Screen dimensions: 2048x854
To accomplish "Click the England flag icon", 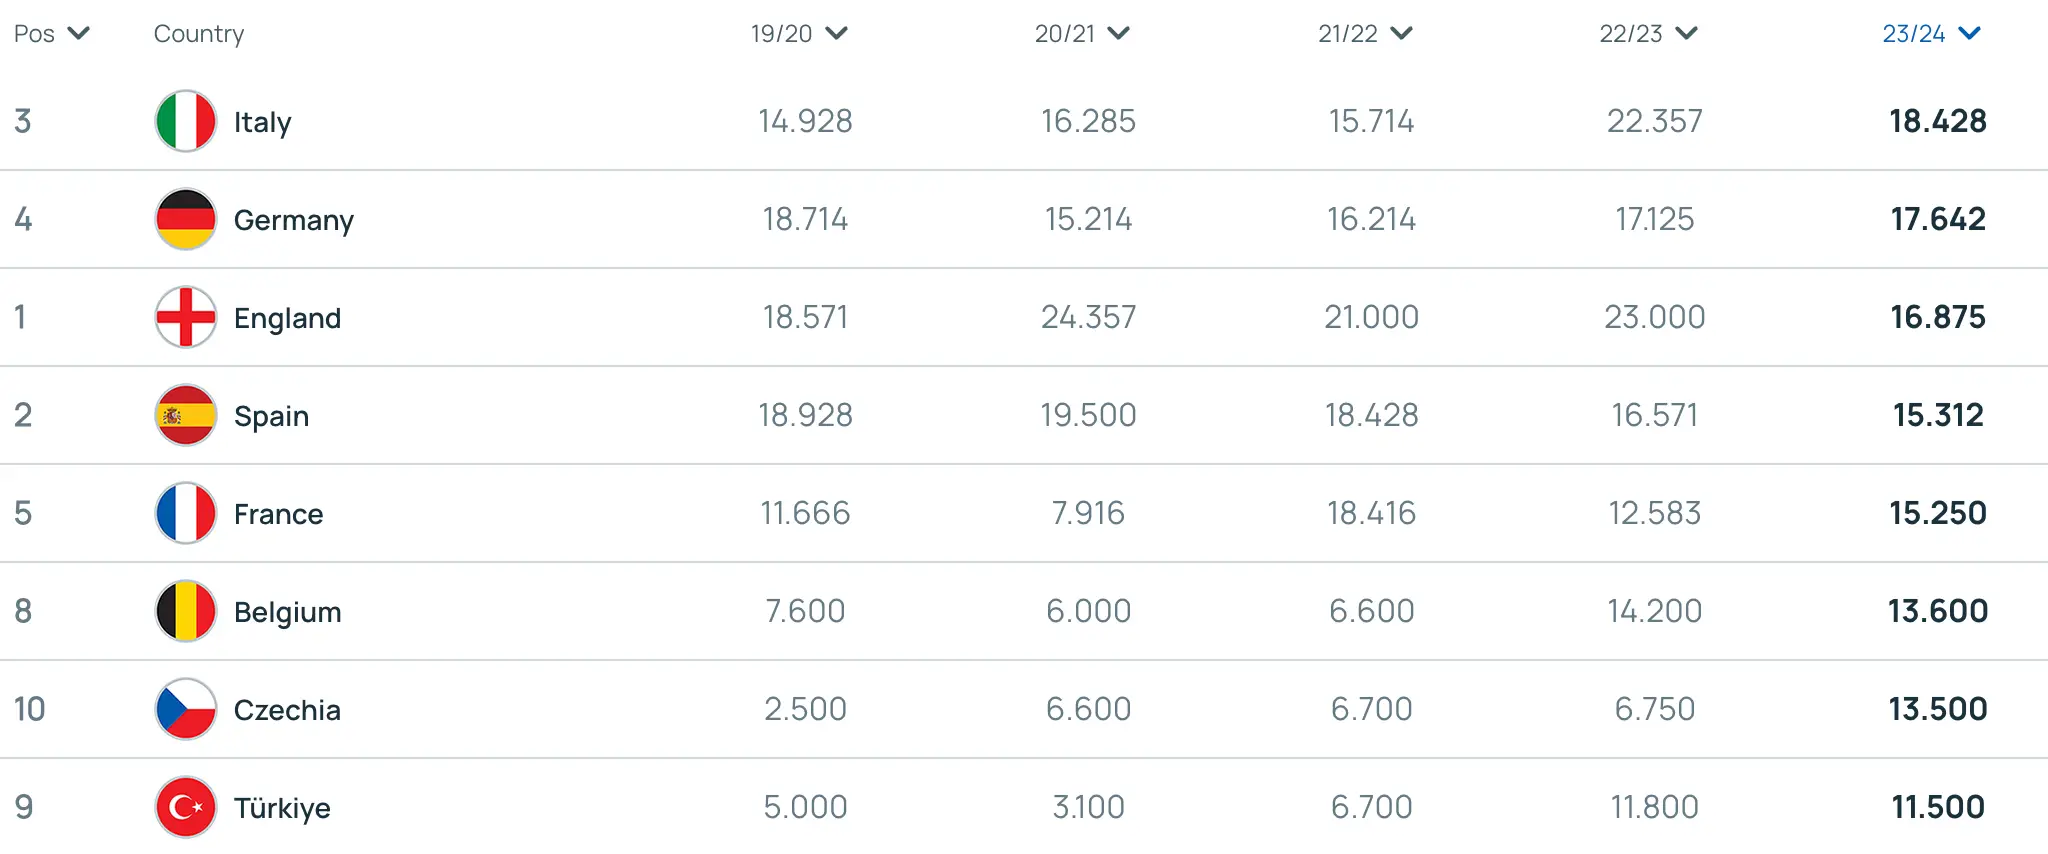I will tap(185, 317).
